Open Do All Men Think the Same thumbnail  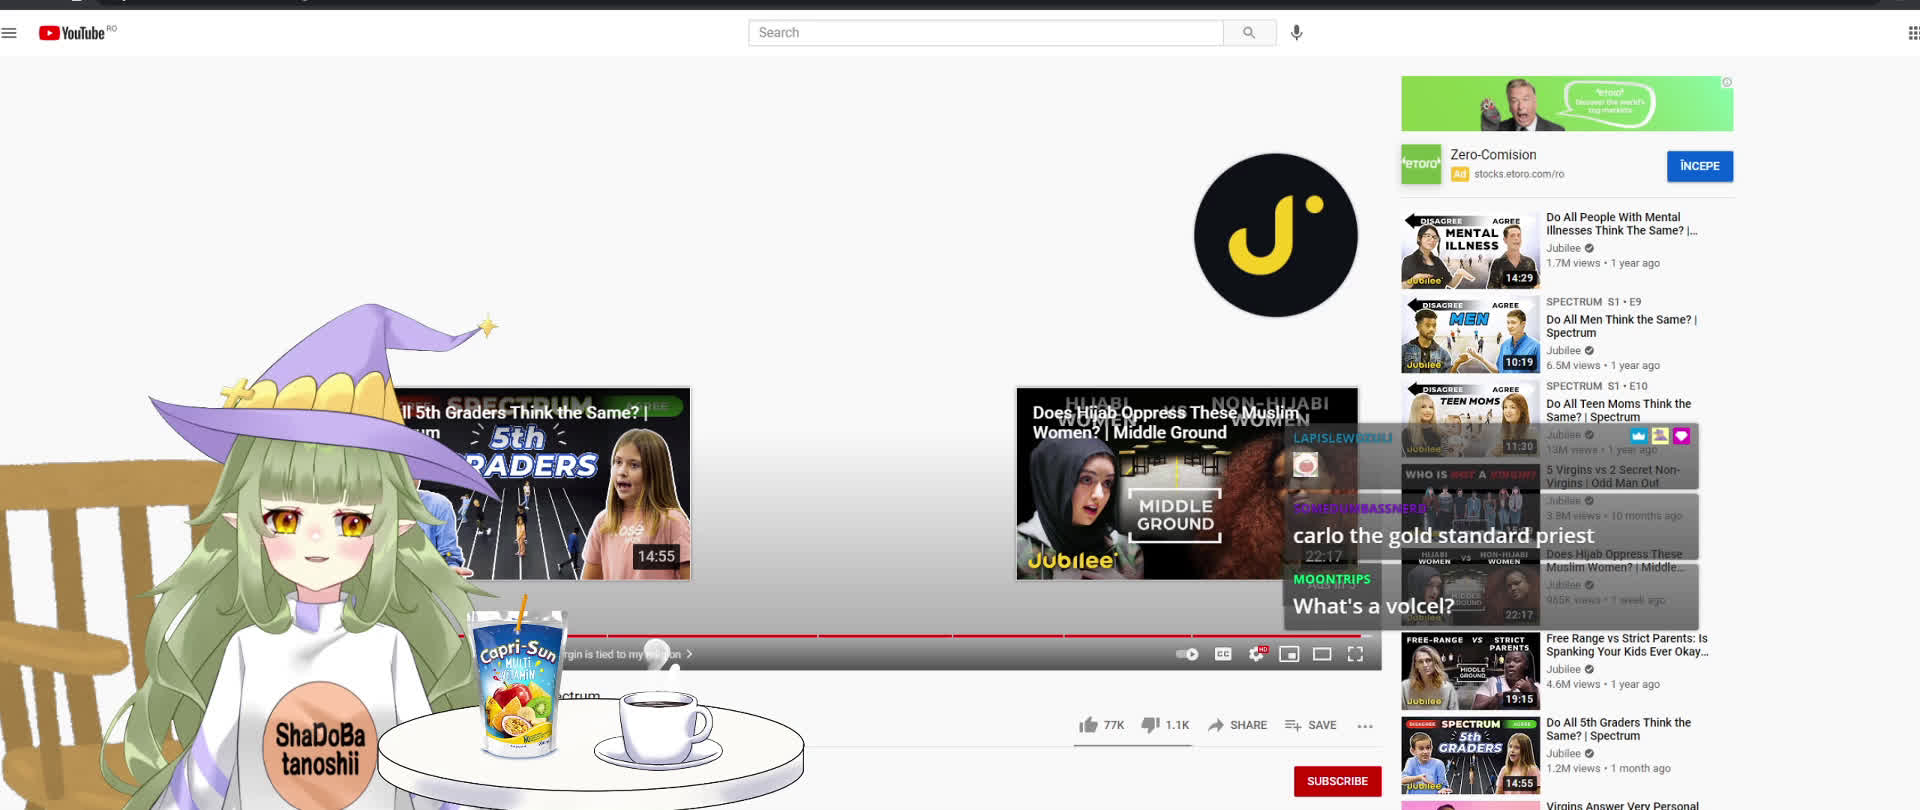[x=1470, y=335]
